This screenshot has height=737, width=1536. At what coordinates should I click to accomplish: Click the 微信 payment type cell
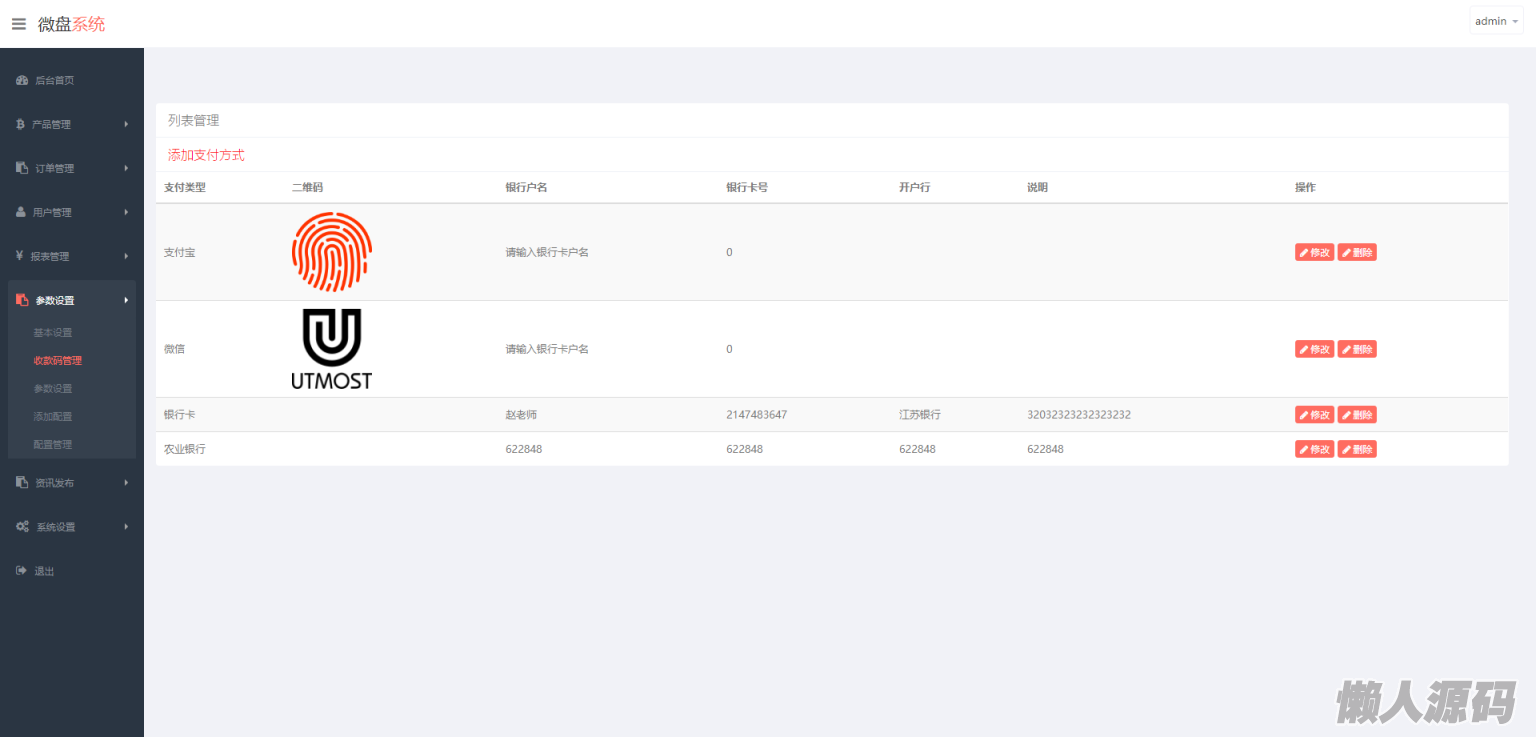tap(174, 349)
